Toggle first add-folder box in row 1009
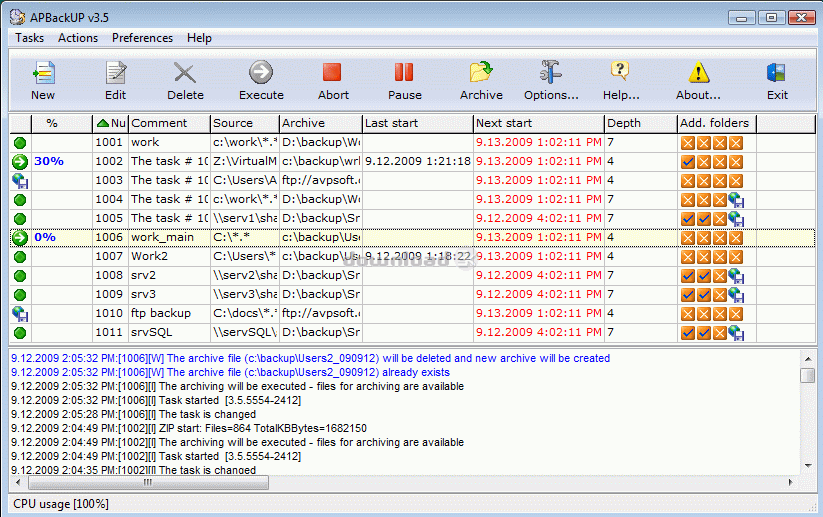Screen dimensions: 823x517 click(688, 295)
